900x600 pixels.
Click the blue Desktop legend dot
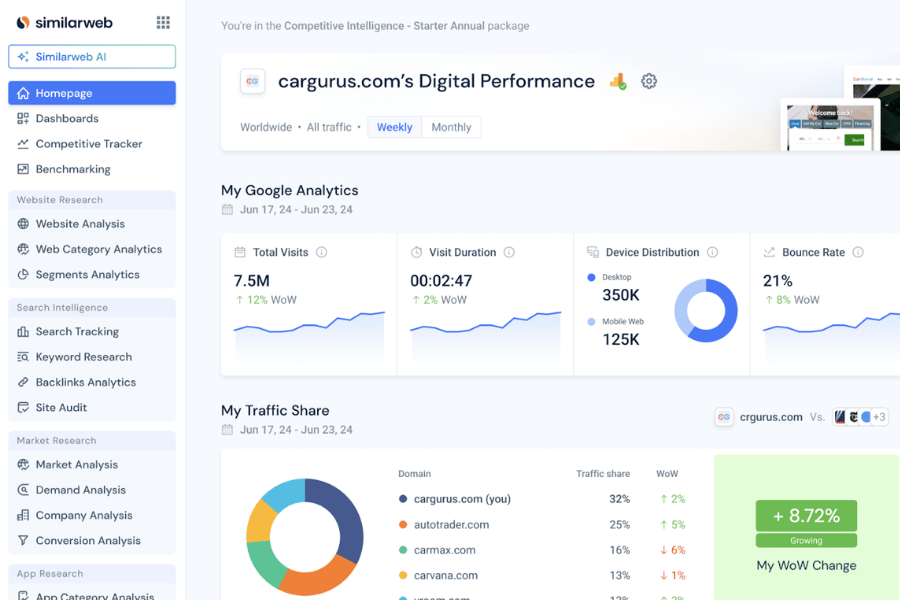(x=592, y=277)
